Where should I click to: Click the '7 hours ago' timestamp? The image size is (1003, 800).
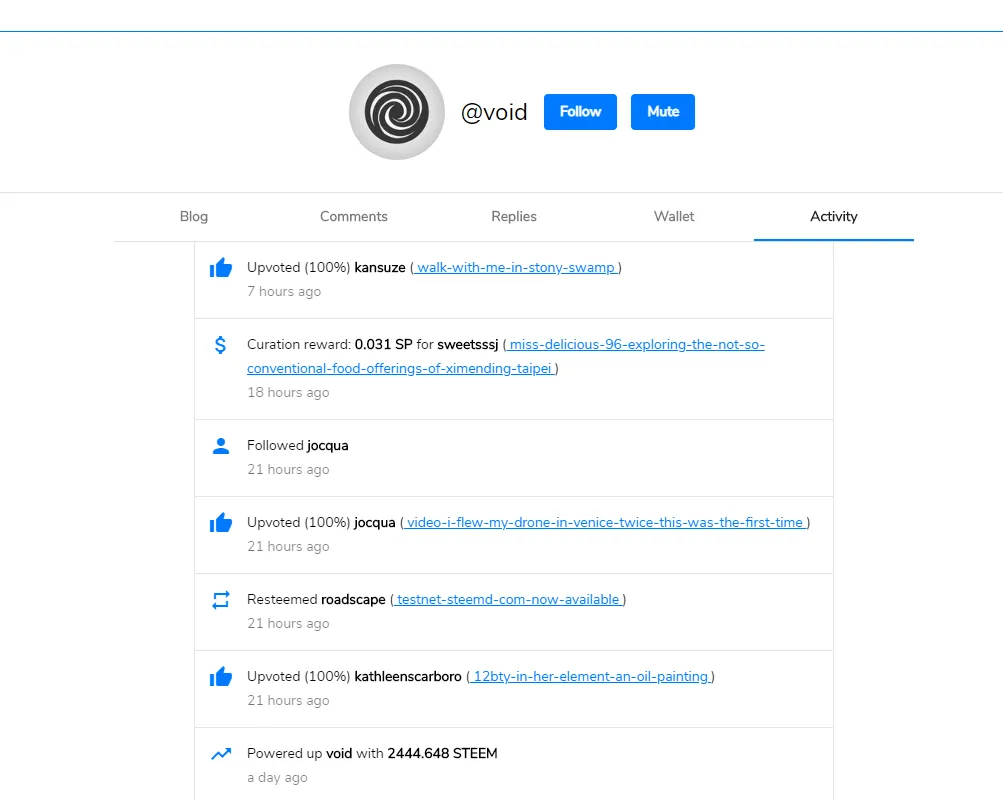284,292
